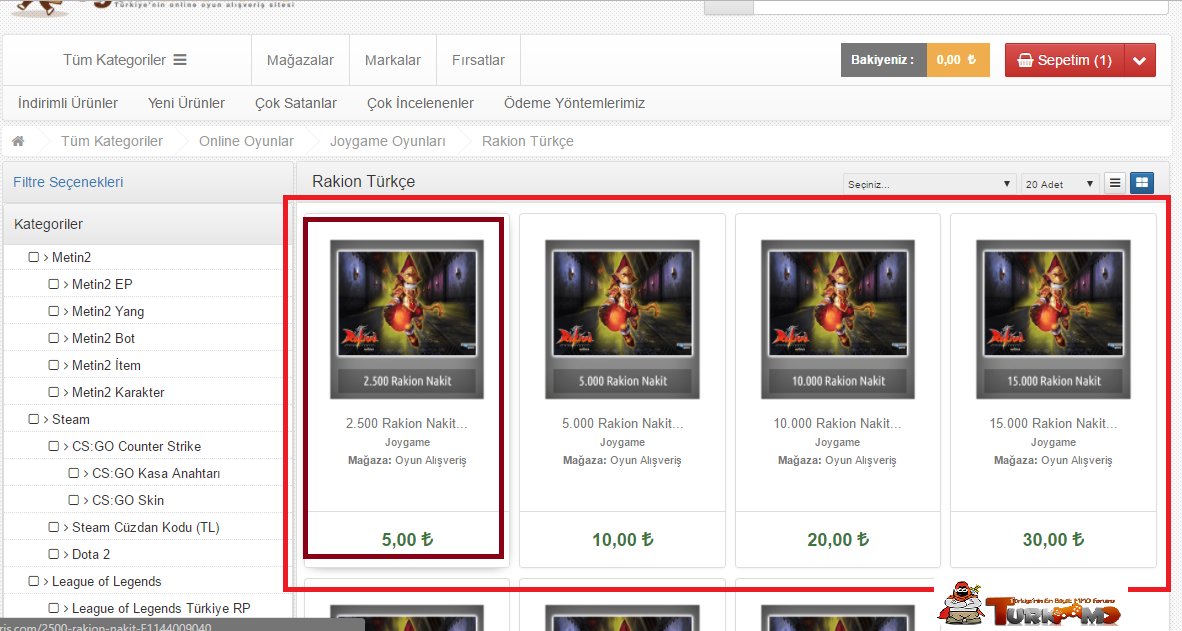Tick the CS:GO Kasa Anahtarı checkbox
Screen dimensions: 1182x631
pos(73,473)
